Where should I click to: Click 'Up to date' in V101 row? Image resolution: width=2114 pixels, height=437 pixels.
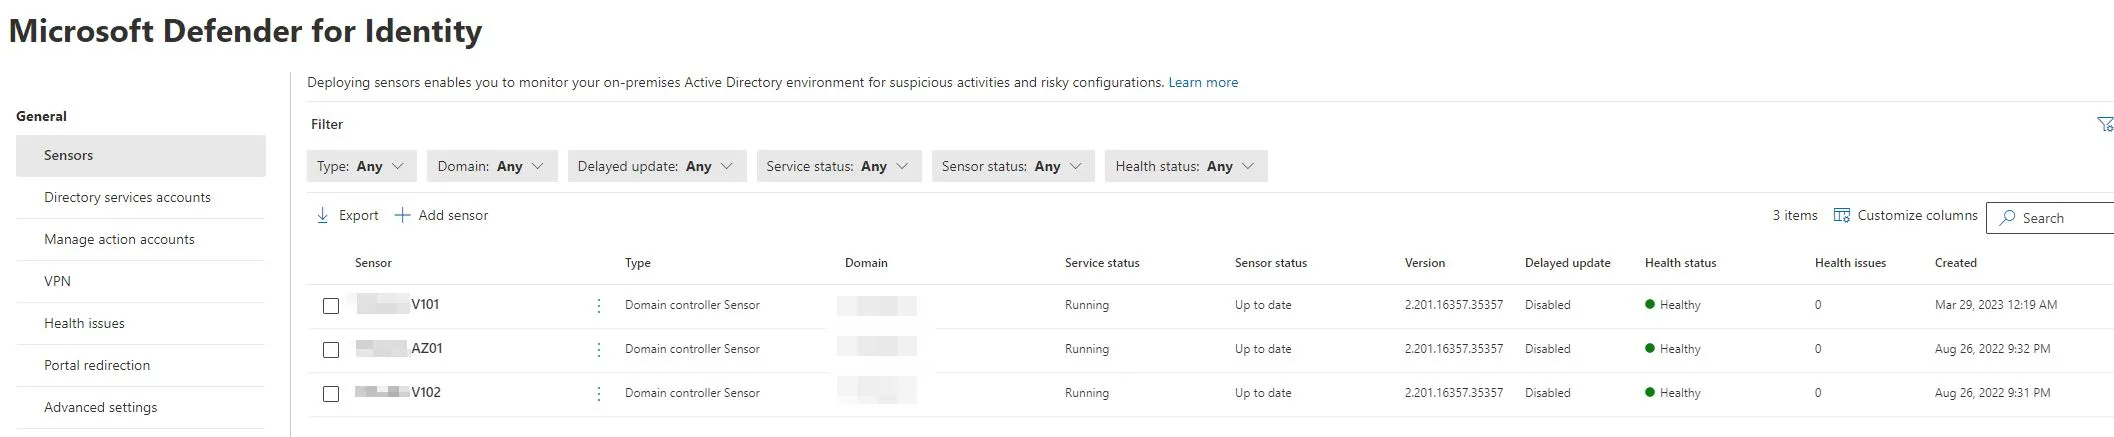point(1263,305)
